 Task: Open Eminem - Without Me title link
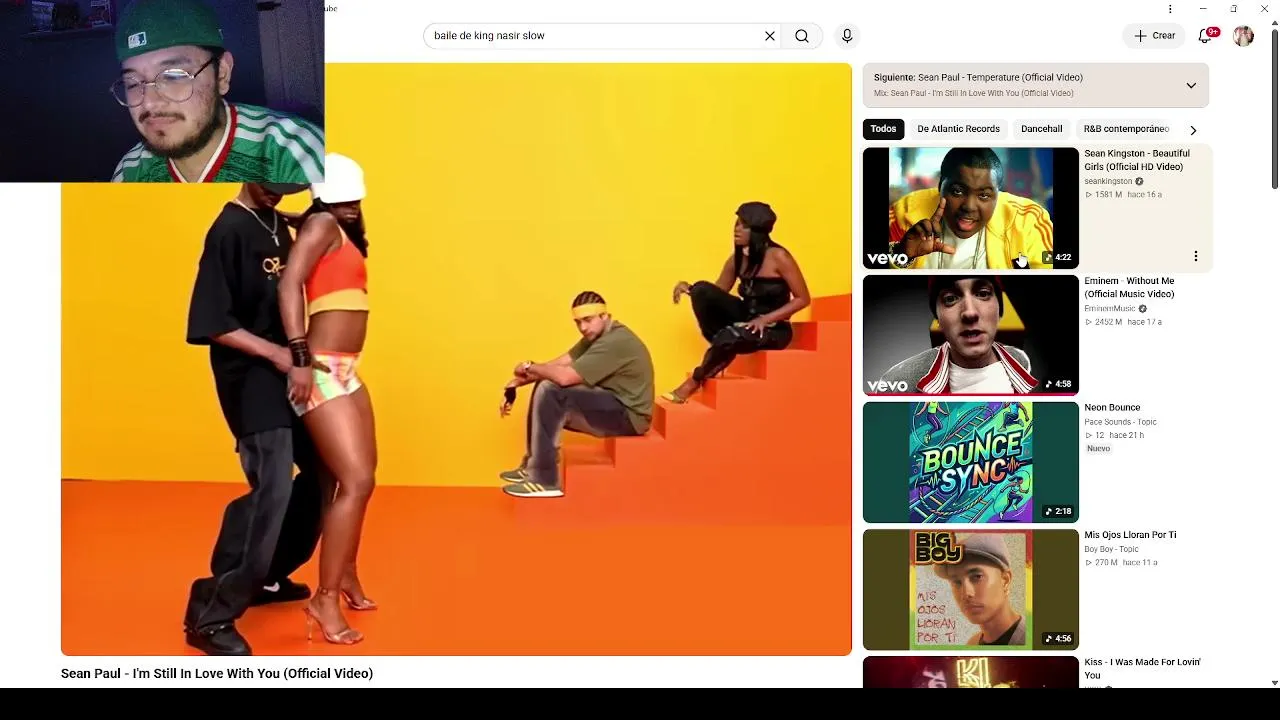pos(1129,288)
